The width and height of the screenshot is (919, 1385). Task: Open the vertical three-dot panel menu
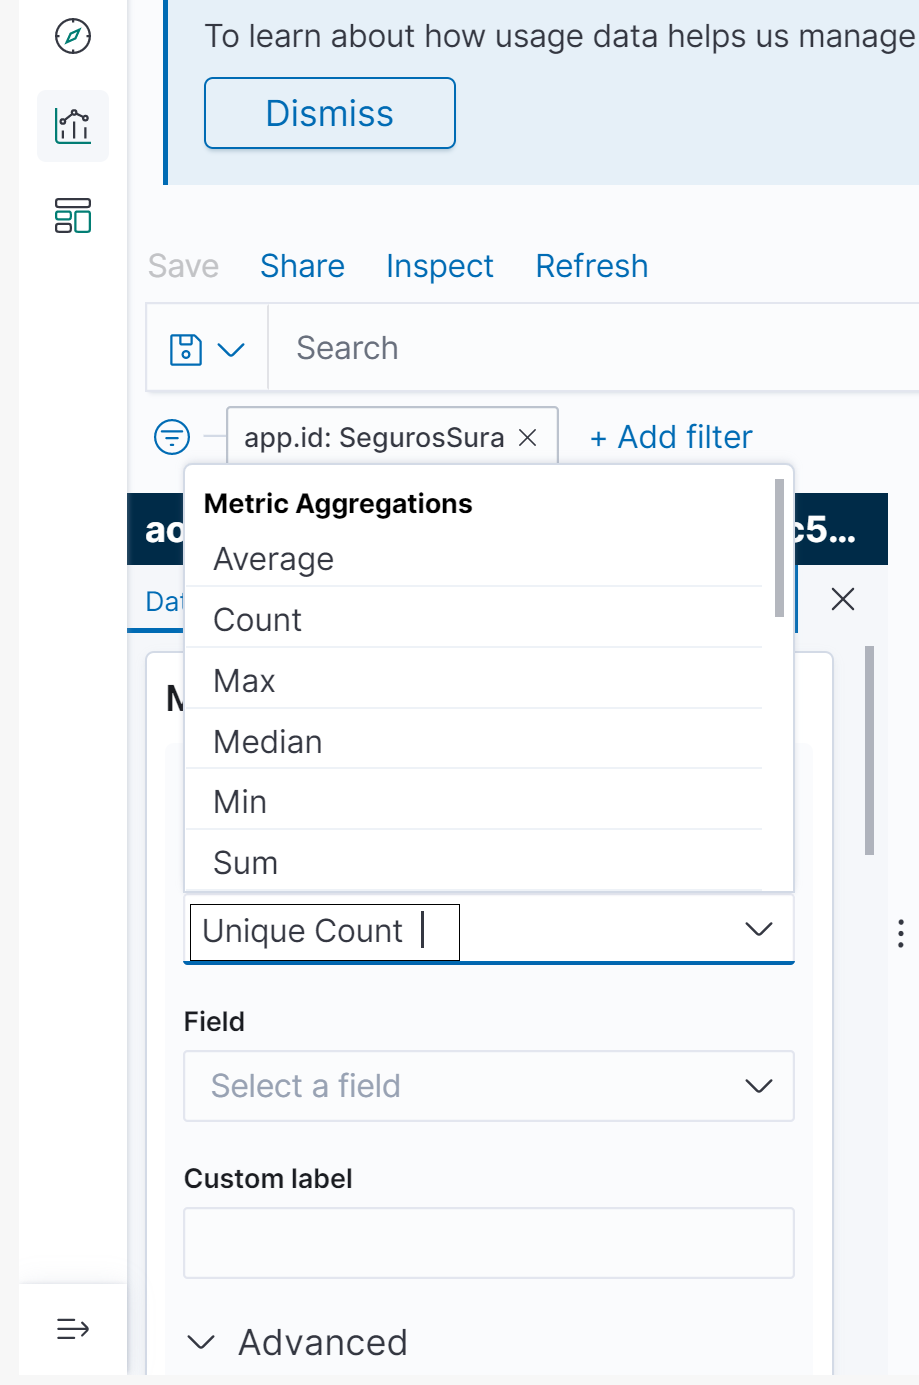pos(901,933)
